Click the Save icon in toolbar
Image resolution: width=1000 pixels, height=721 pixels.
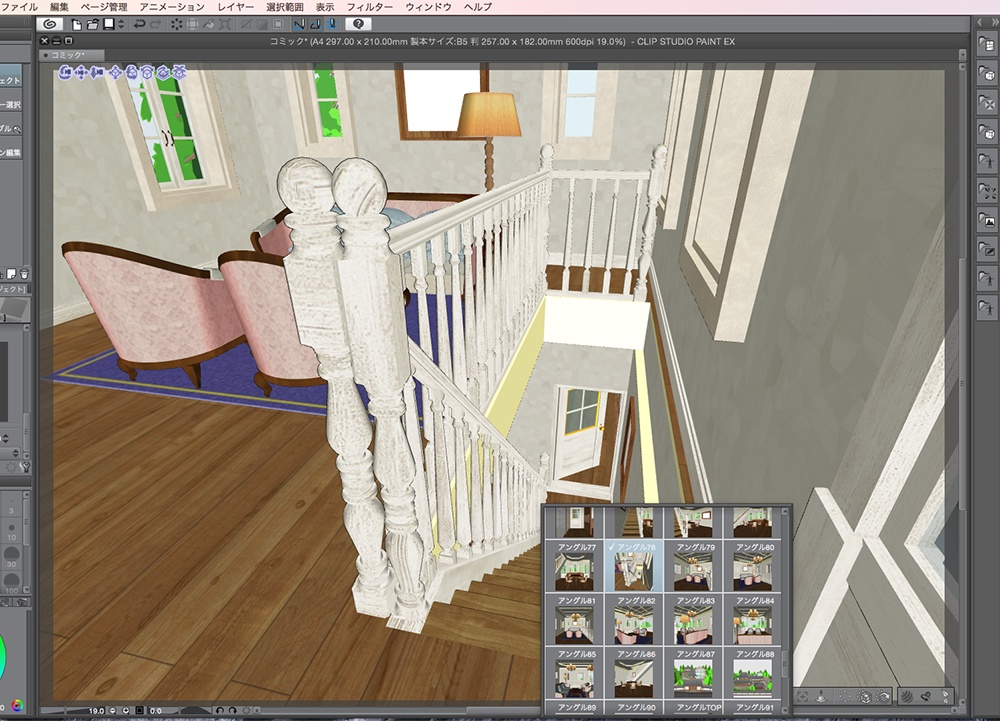point(109,24)
